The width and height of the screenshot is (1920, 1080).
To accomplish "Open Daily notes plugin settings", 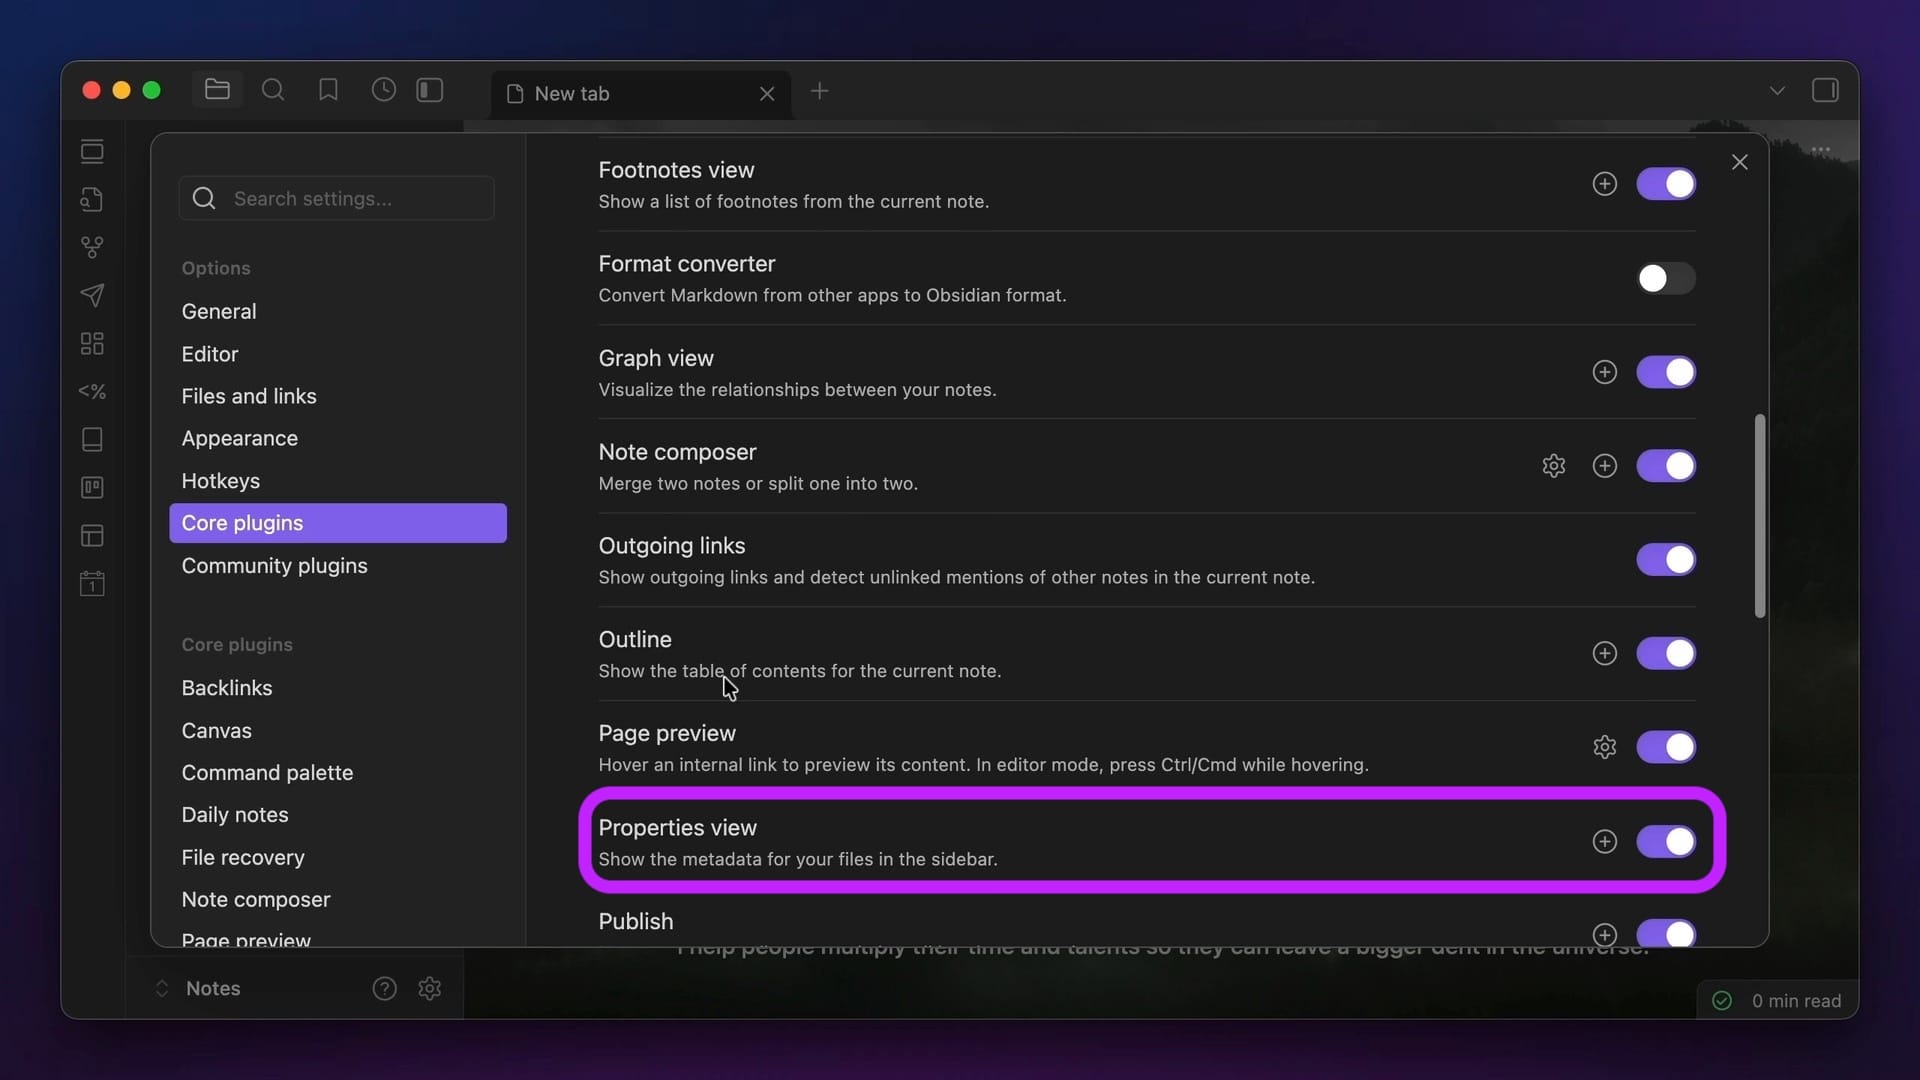I will click(x=235, y=815).
